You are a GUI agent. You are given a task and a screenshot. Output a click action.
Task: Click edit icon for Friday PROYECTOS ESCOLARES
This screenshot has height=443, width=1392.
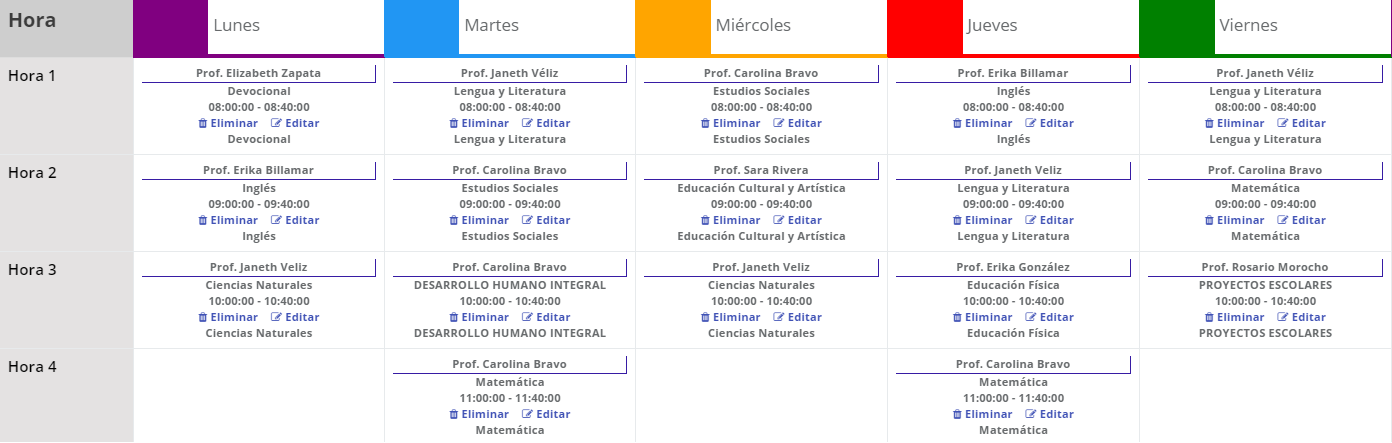point(1282,317)
